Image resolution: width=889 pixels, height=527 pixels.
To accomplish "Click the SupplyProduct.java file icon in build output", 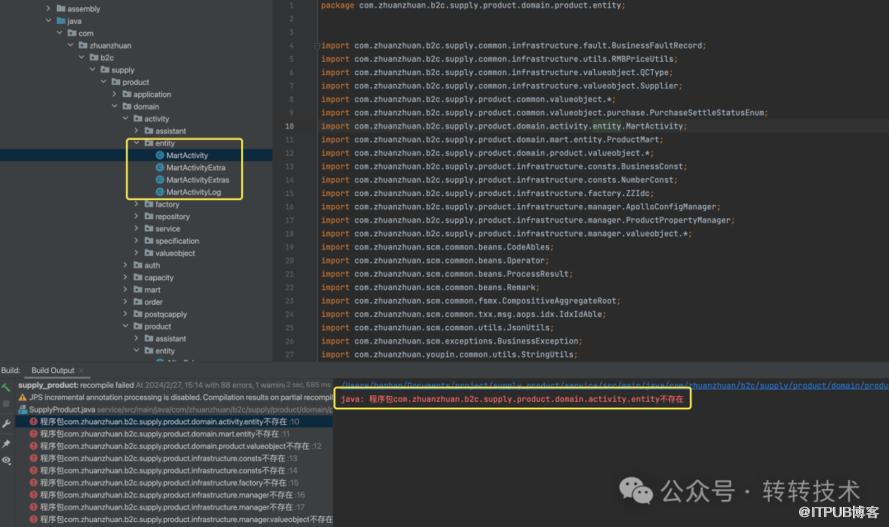I will click(x=23, y=409).
